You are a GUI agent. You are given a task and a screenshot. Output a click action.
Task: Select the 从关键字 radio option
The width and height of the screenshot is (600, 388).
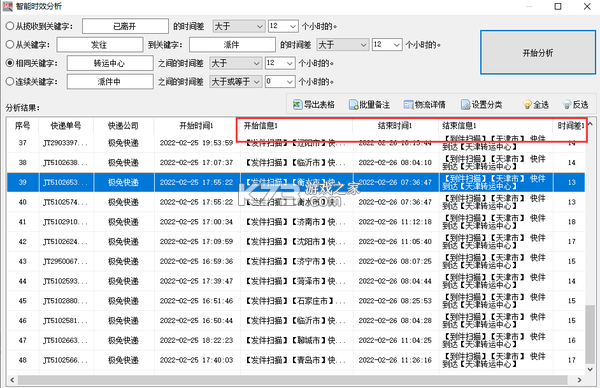(10, 44)
